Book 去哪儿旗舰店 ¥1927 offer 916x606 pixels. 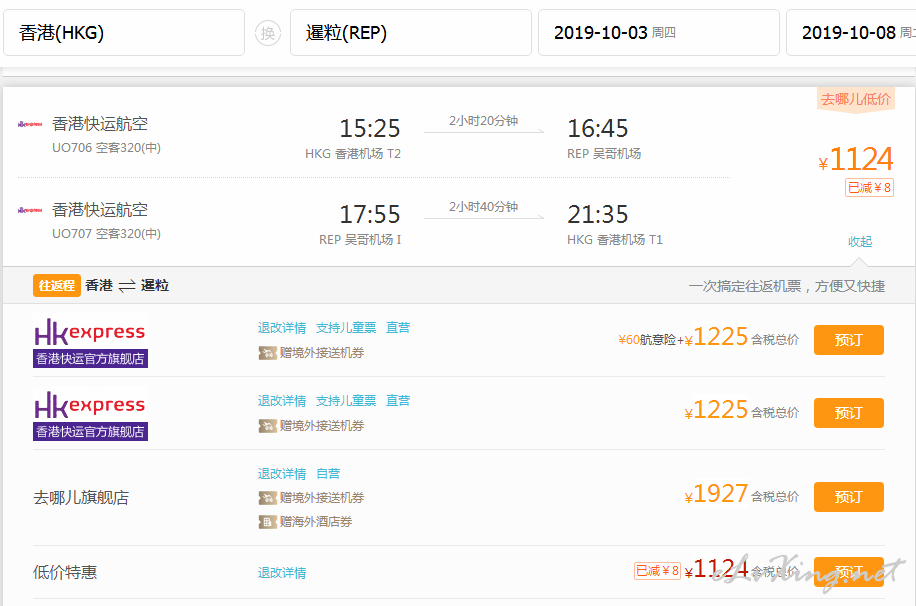coord(848,497)
